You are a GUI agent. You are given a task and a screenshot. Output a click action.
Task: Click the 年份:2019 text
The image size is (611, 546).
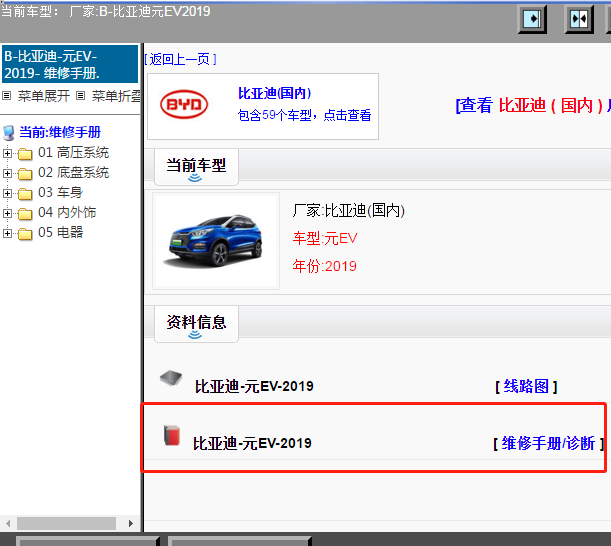325,266
